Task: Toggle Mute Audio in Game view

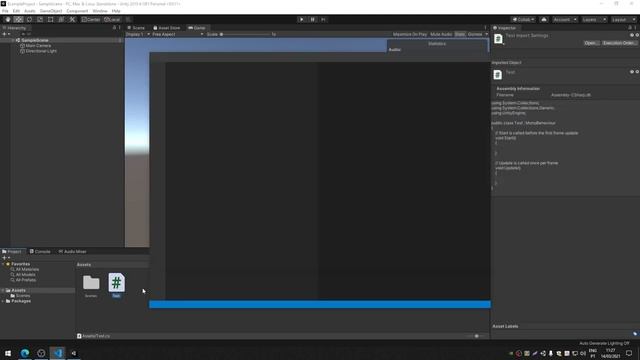Action: (441, 34)
